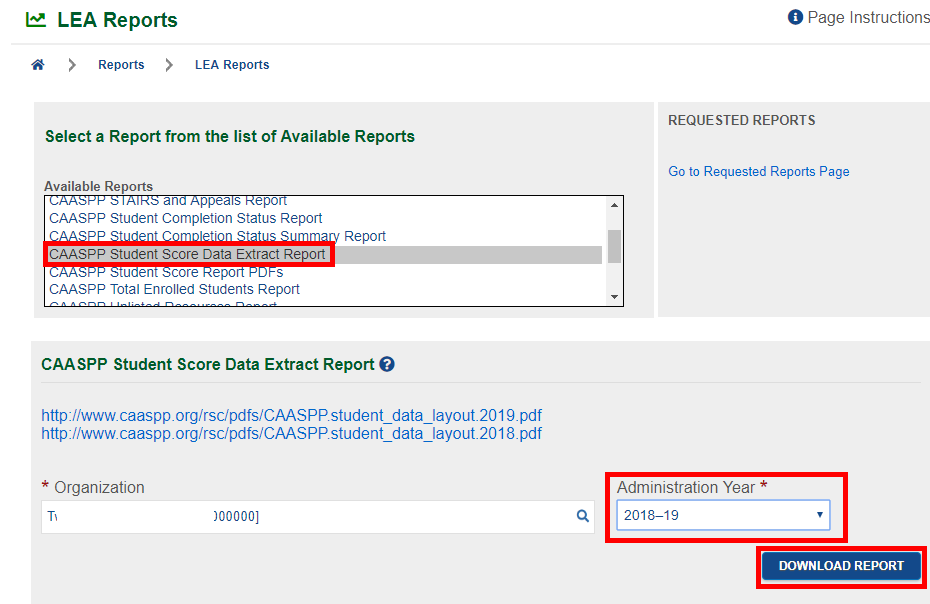This screenshot has width=930, height=604.
Task: Click the Organization input field
Action: point(317,516)
